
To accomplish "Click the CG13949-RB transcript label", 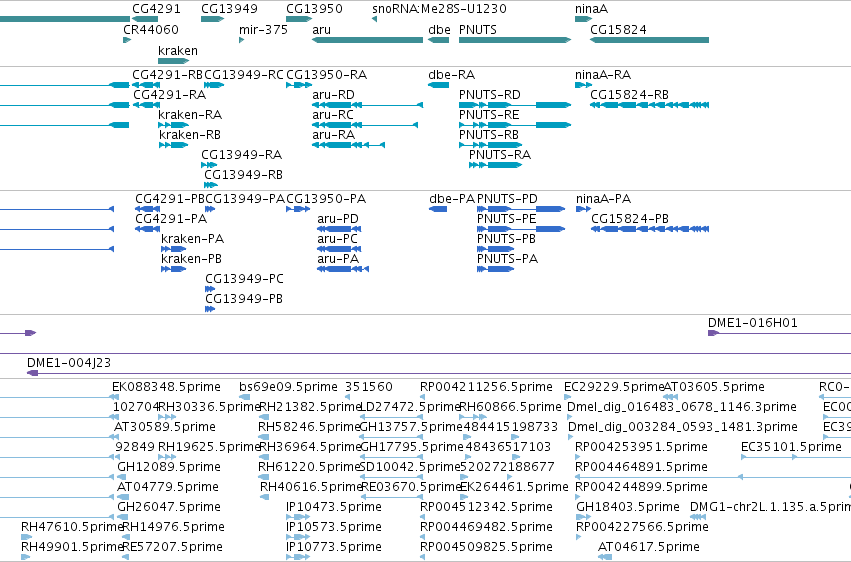I will [x=244, y=175].
